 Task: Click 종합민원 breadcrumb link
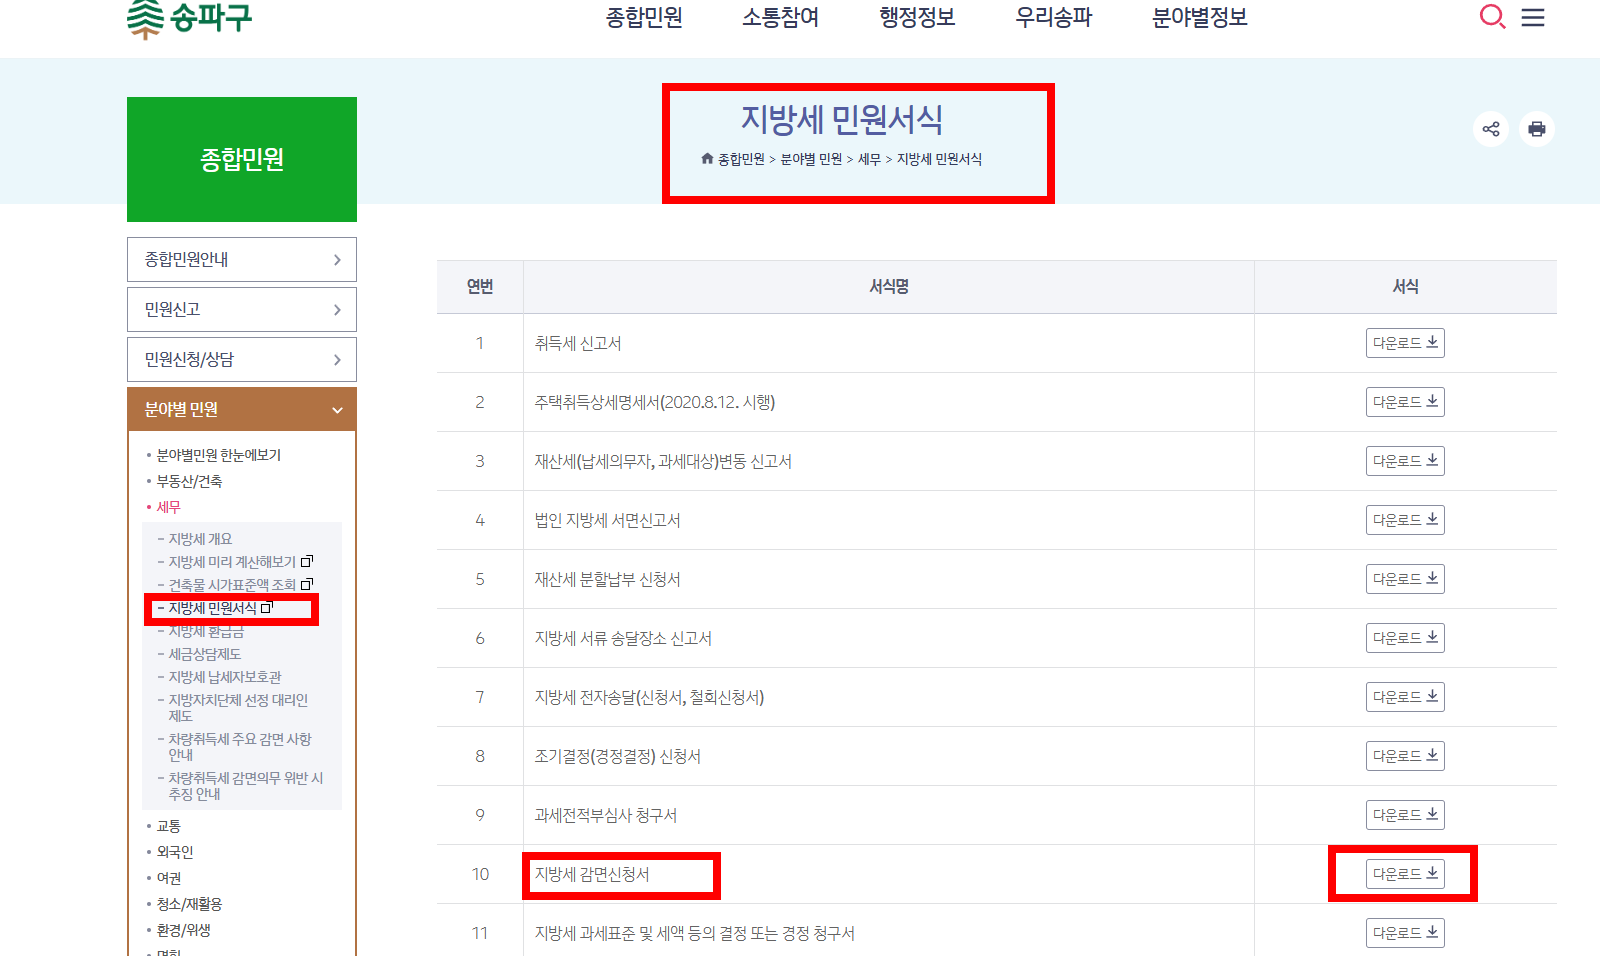point(741,159)
